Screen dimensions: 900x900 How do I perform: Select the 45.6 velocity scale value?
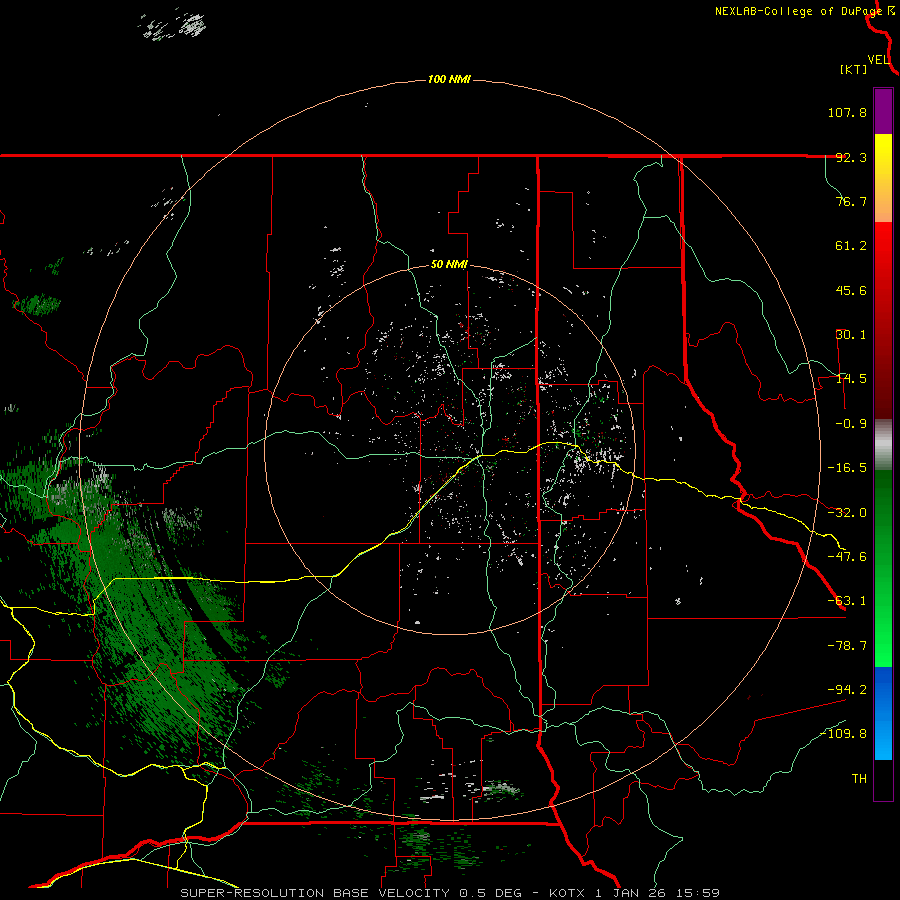pos(851,290)
